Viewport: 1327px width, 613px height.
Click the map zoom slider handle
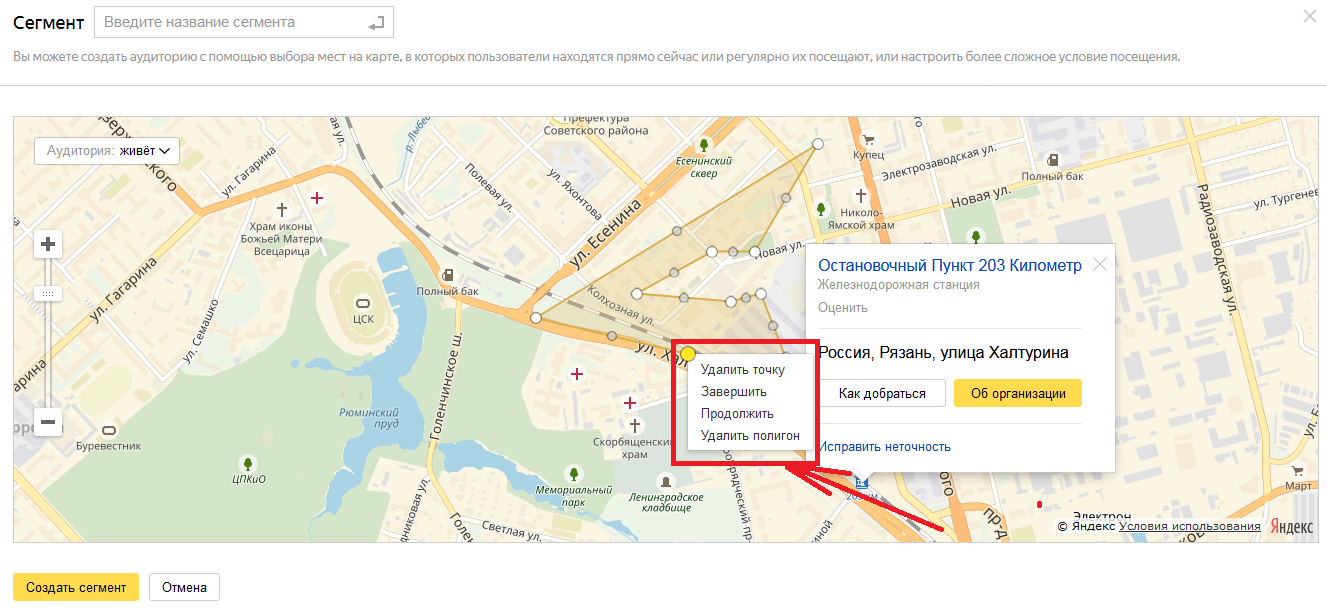point(48,294)
